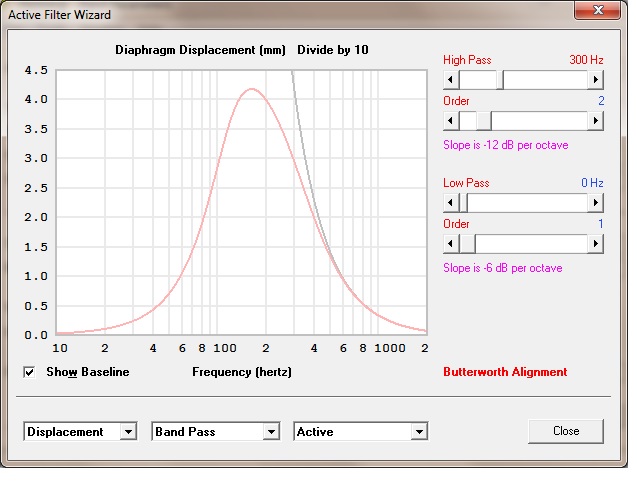Click the Diaphragm Displacement (mm) chart title
The width and height of the screenshot is (638, 484).
point(200,50)
